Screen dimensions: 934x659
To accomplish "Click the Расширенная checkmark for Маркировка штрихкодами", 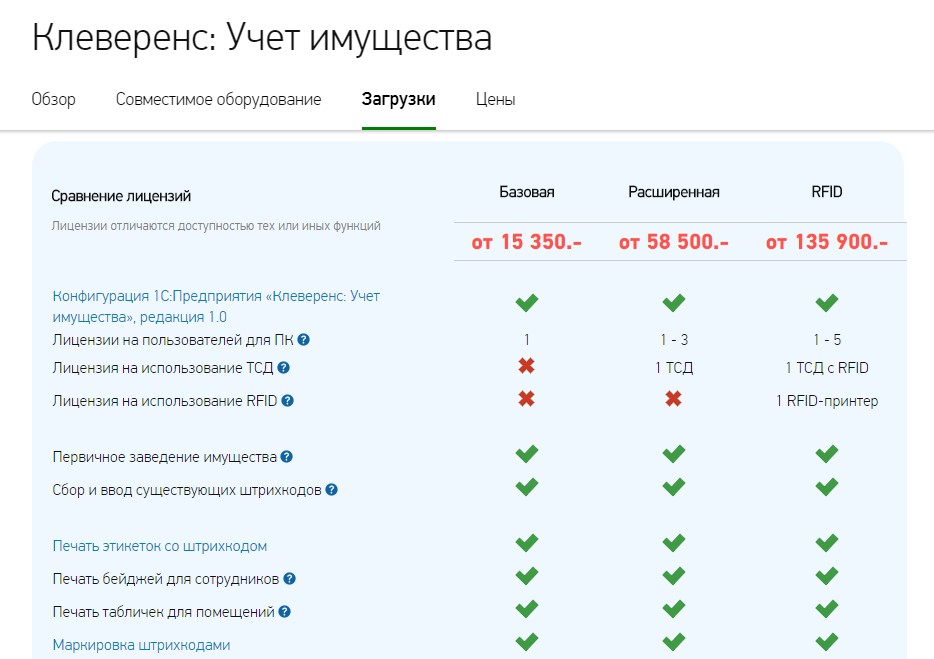I will tap(674, 642).
